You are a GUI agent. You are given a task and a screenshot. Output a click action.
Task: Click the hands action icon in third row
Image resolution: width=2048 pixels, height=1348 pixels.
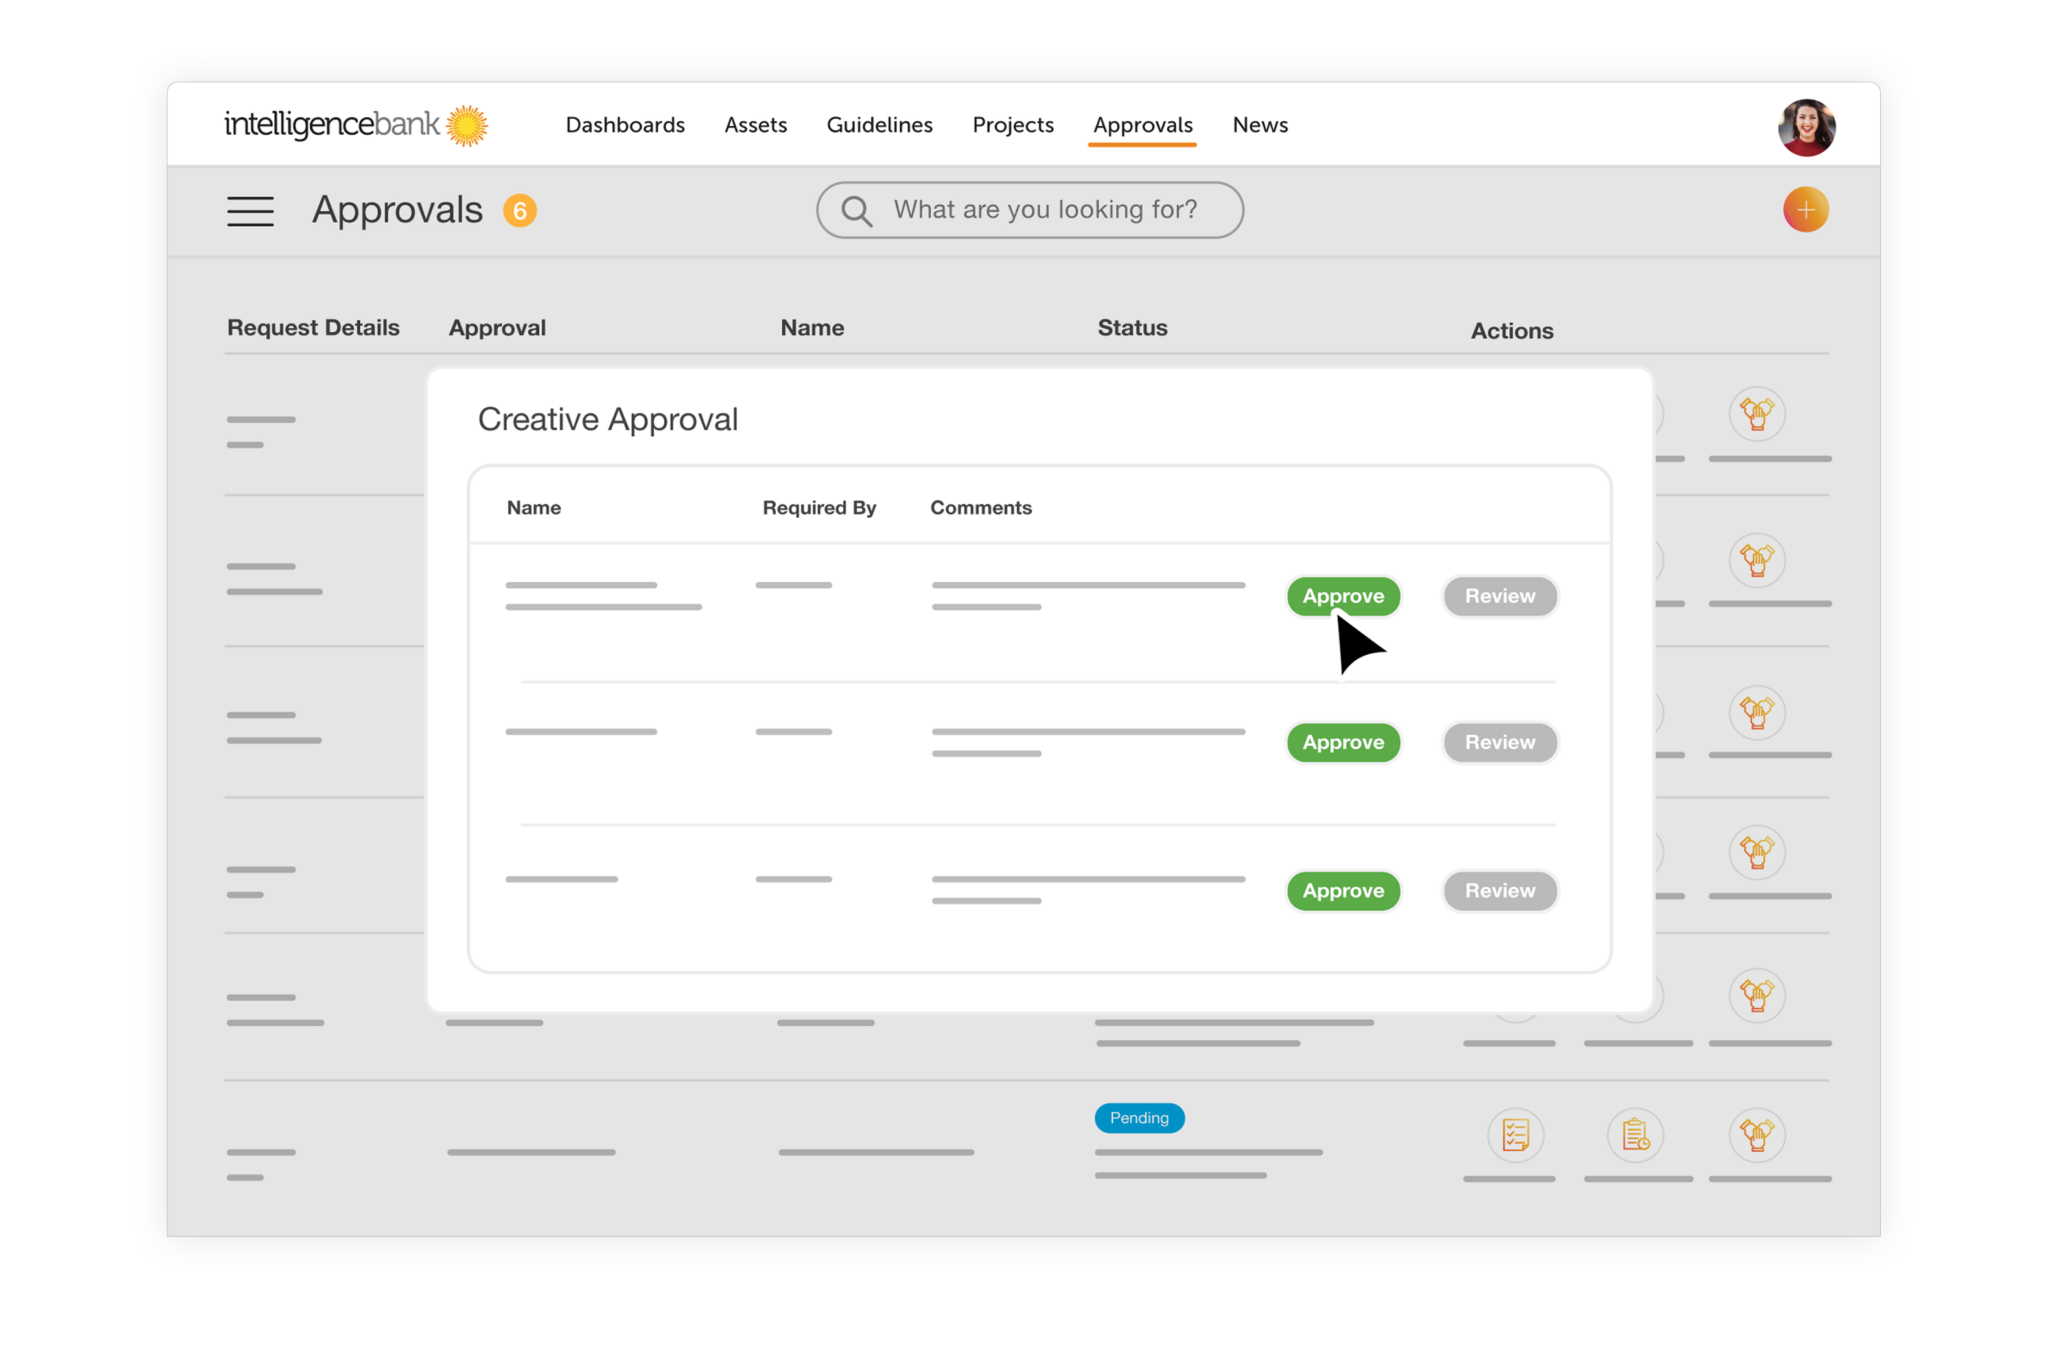coord(1757,713)
